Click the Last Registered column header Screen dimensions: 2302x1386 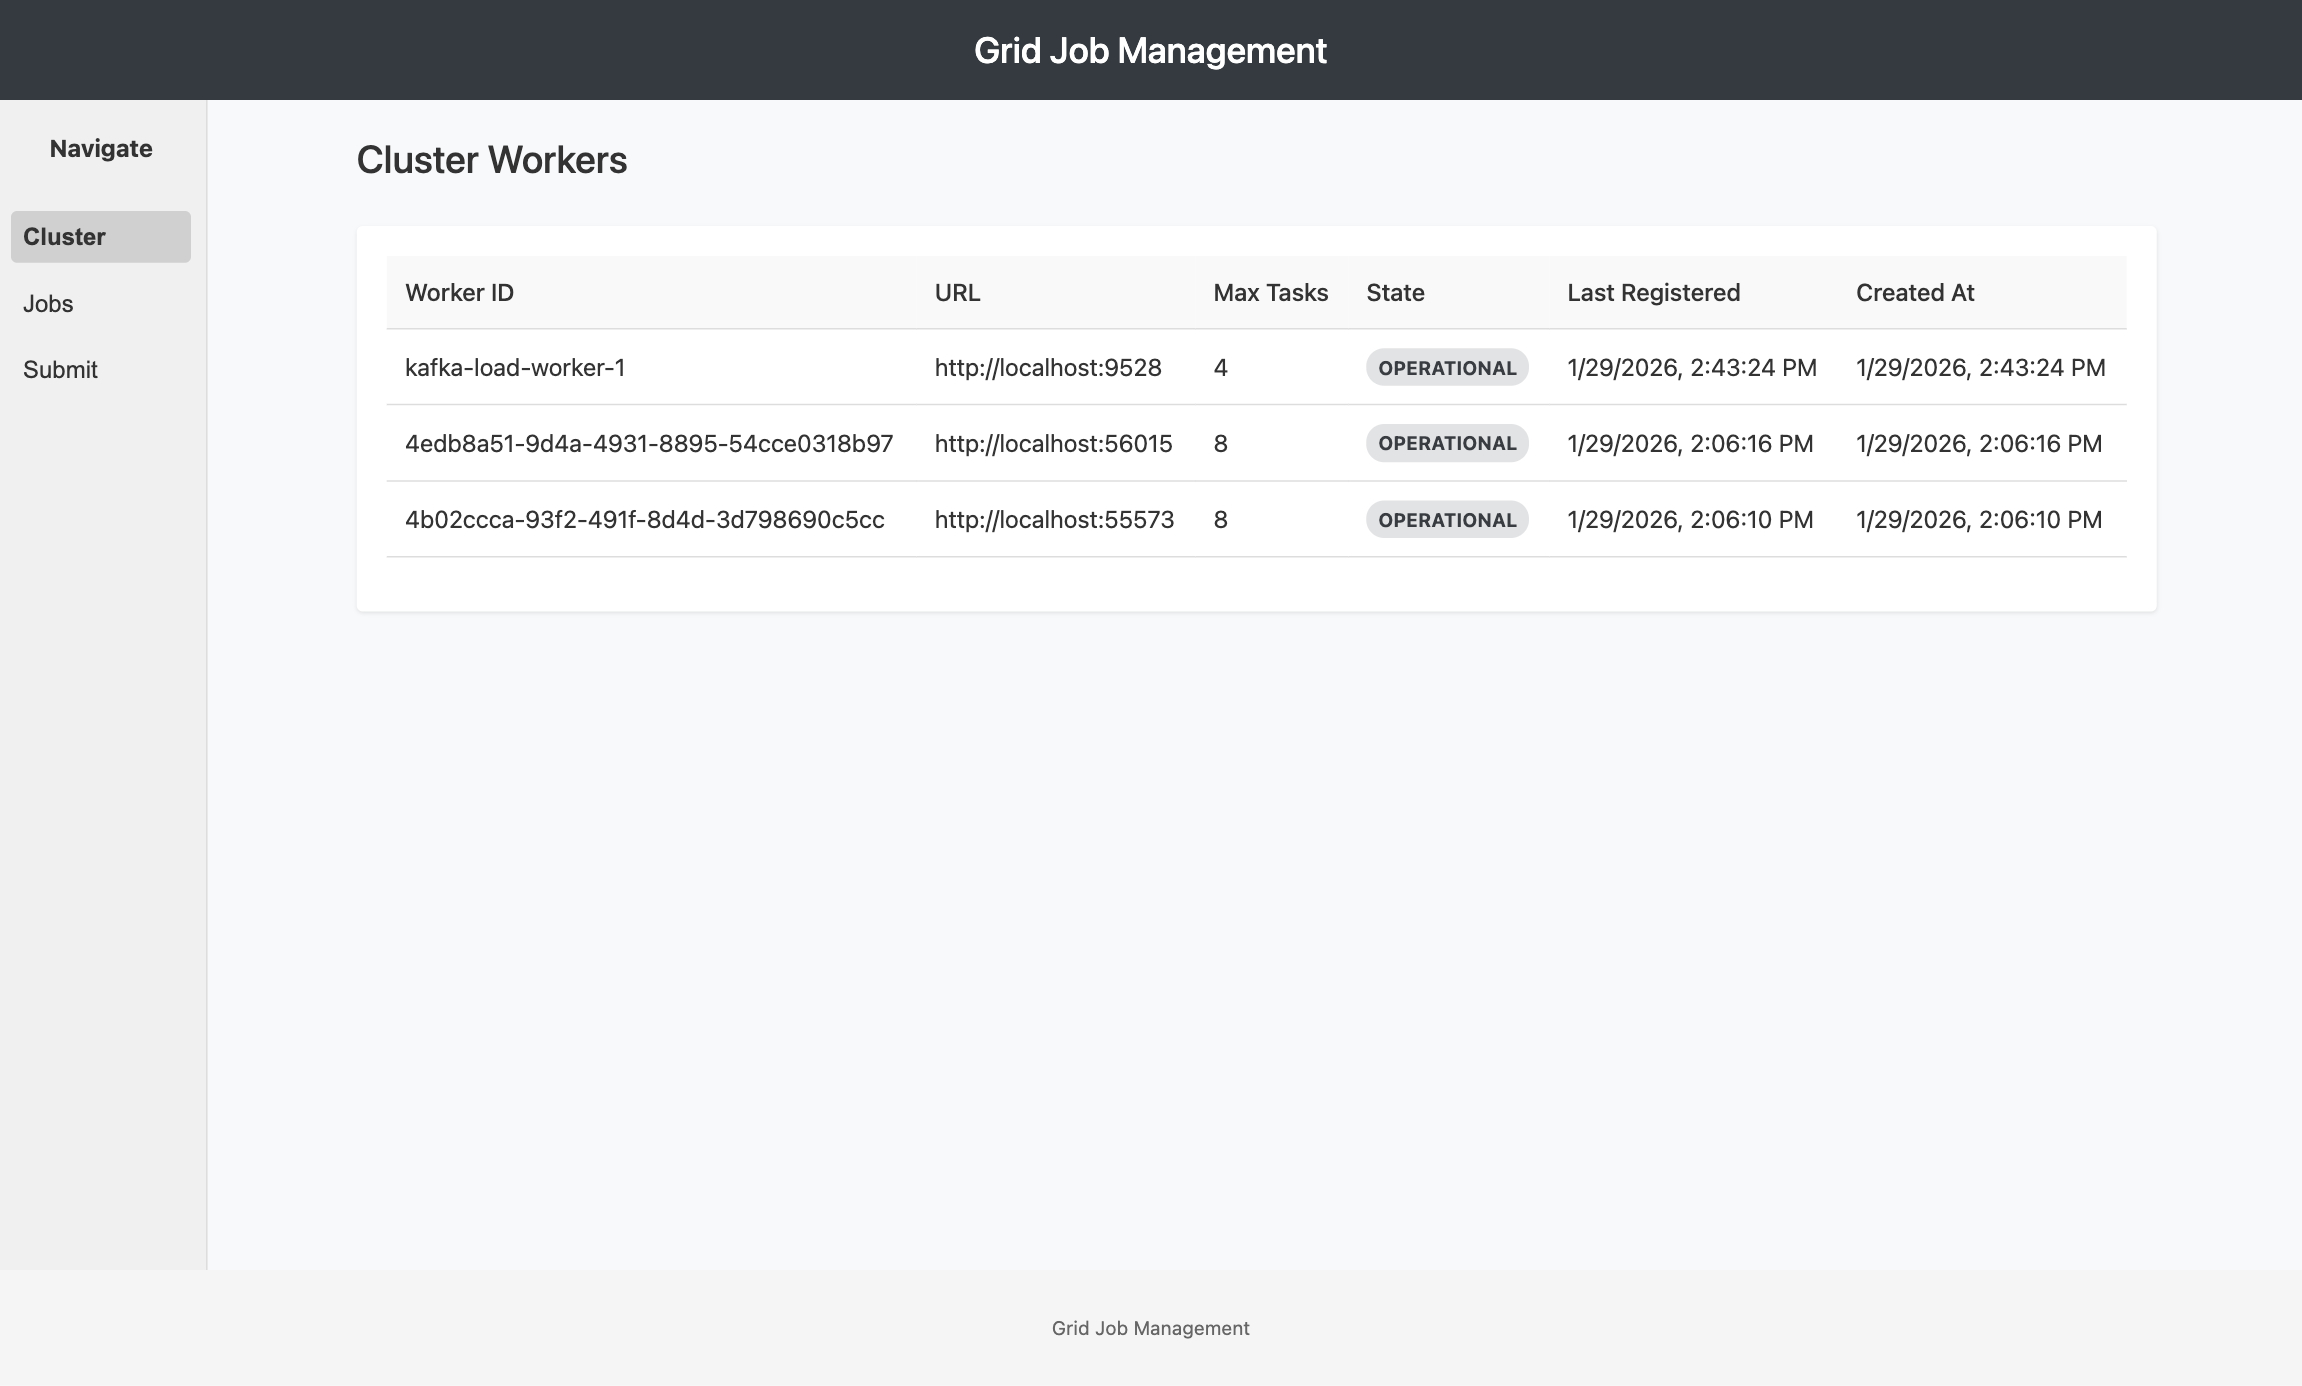[x=1653, y=293]
